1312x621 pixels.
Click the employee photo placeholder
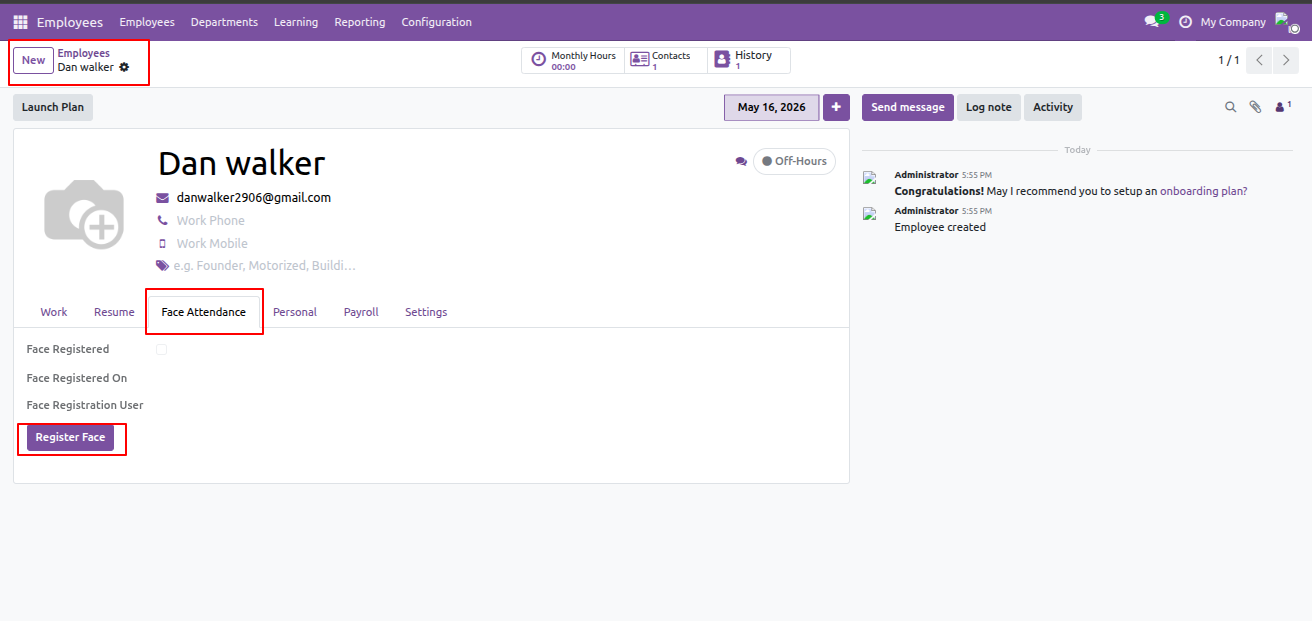[84, 214]
